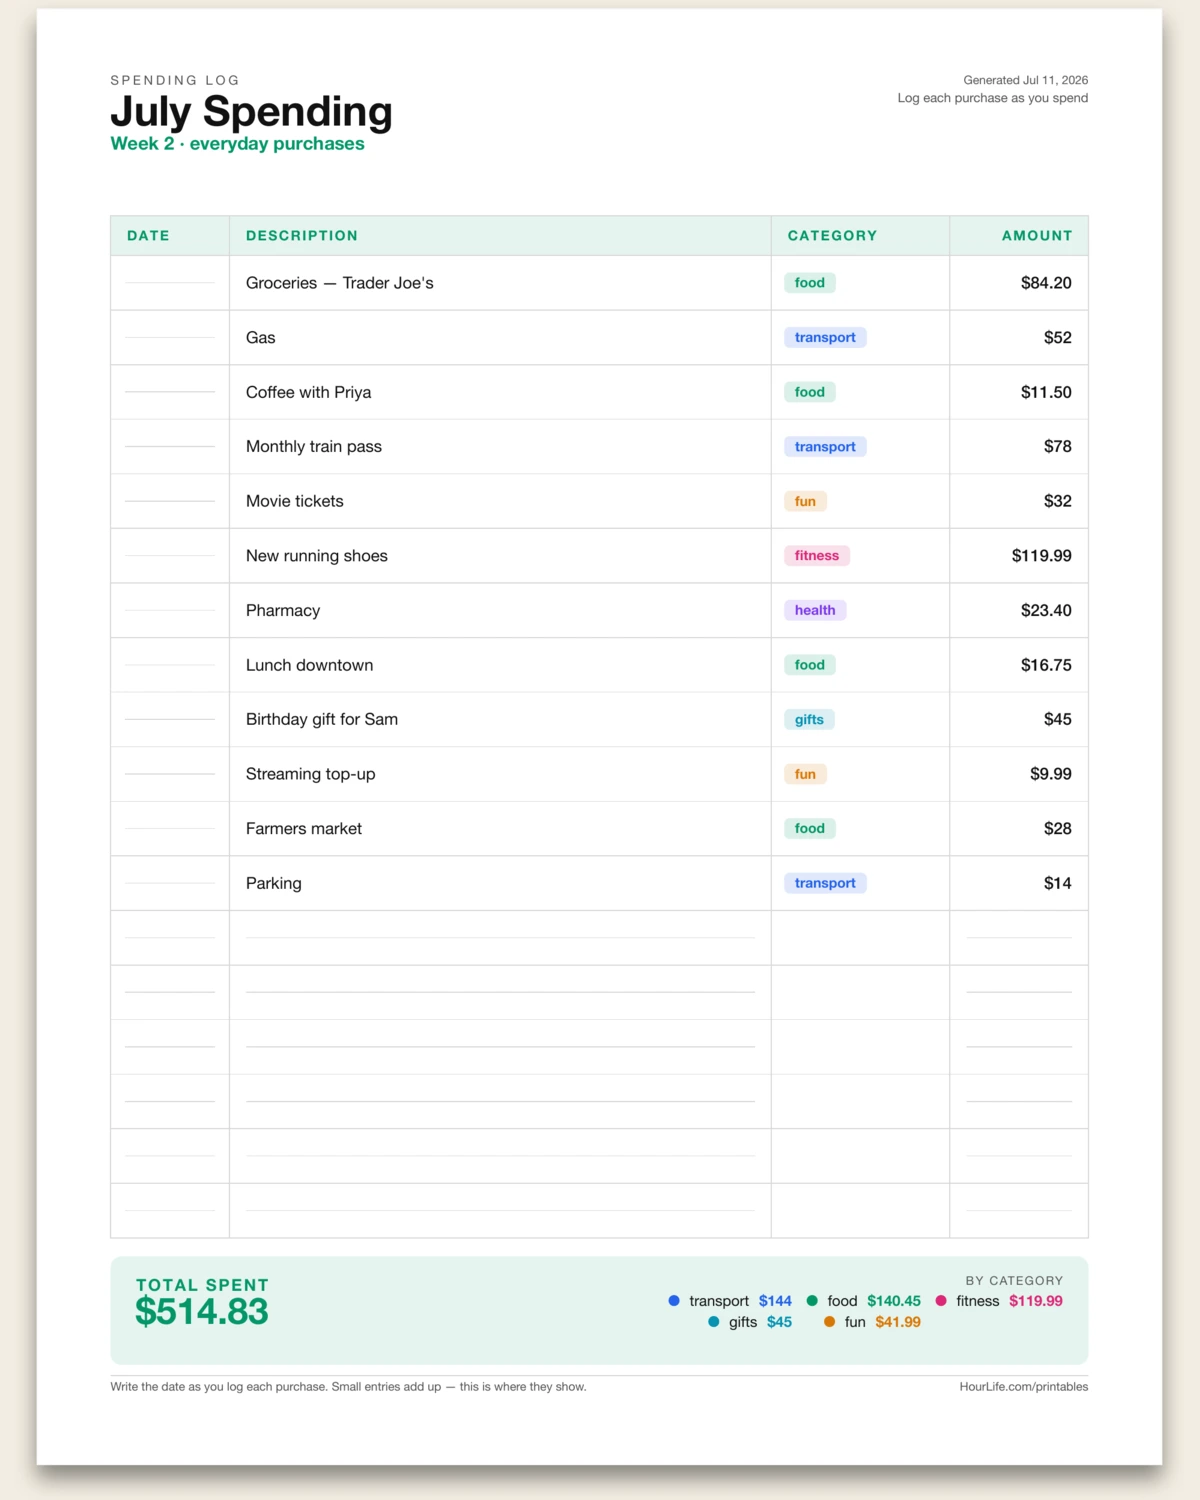This screenshot has width=1200, height=1500.
Task: Select the Monthly train pass entry
Action: tap(314, 447)
